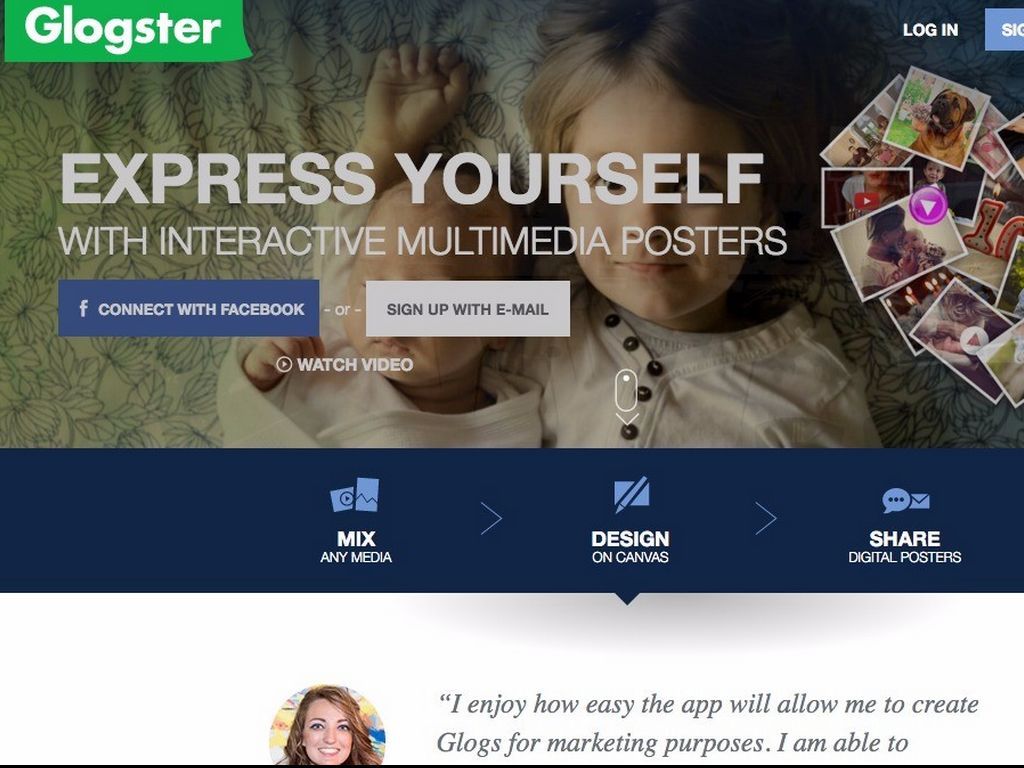The image size is (1024, 768).
Task: Open the LOG IN link
Action: click(x=930, y=30)
